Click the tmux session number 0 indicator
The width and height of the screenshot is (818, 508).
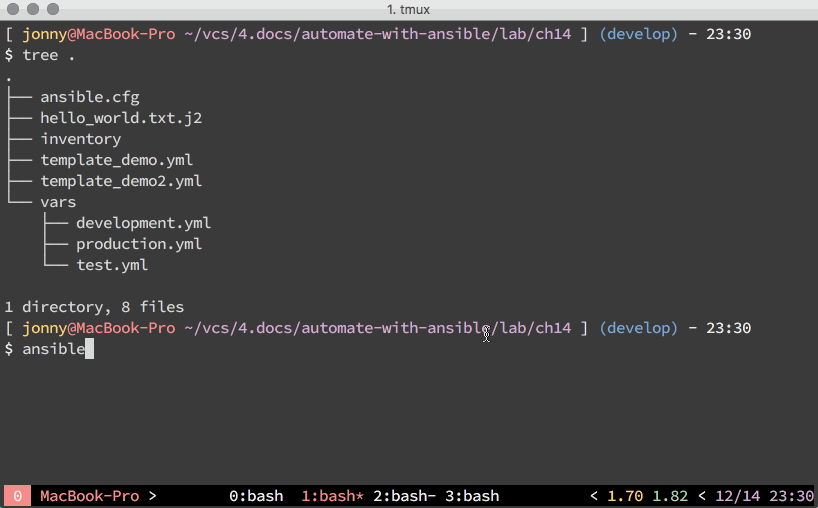(17, 496)
